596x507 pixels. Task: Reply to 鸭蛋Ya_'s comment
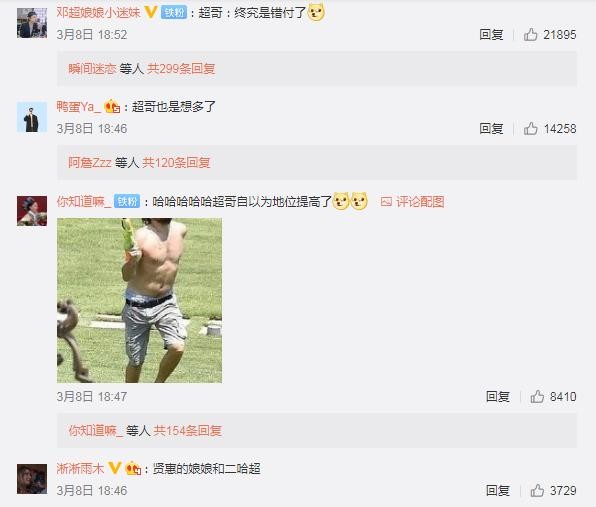pyautogui.click(x=491, y=129)
